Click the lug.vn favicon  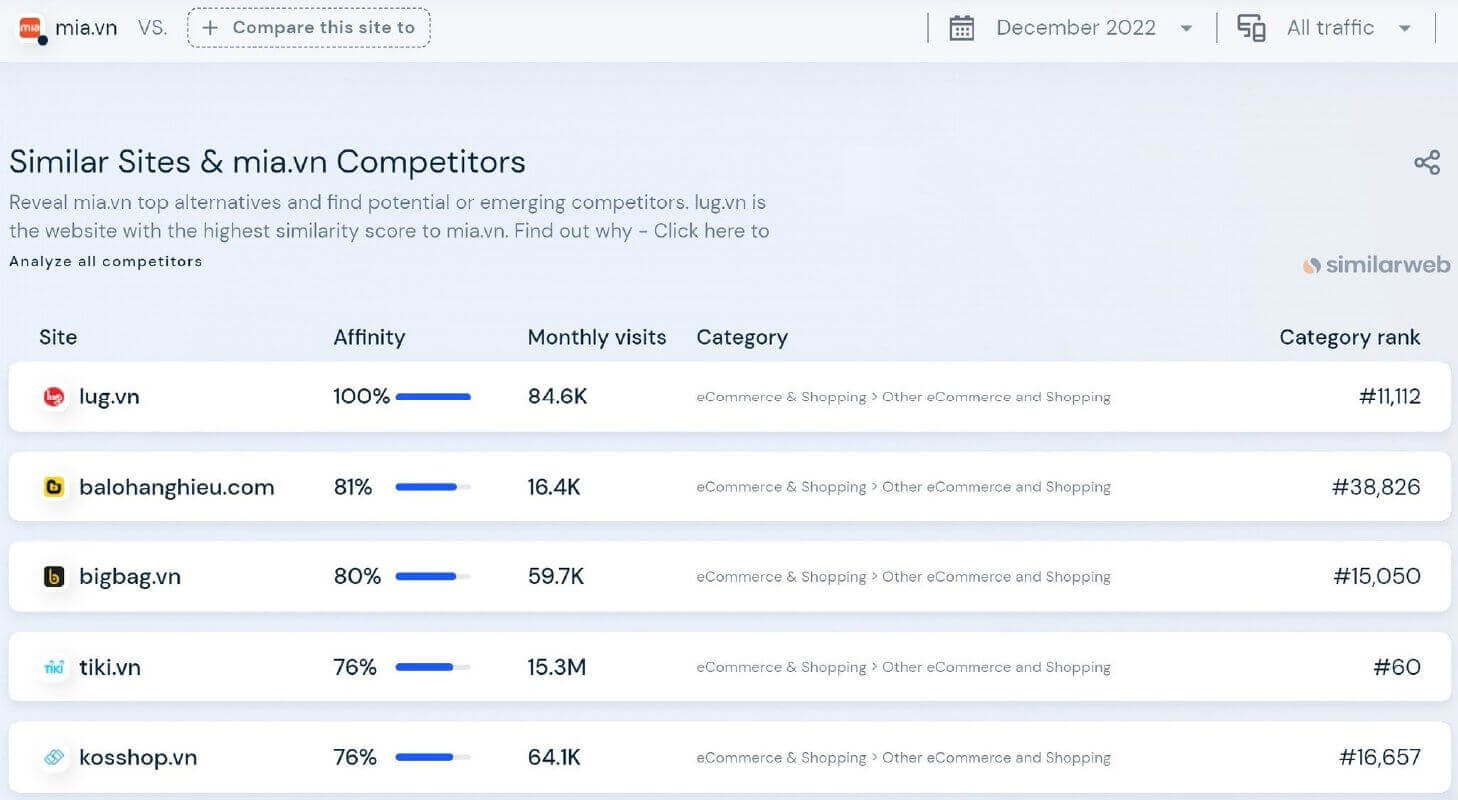coord(54,397)
